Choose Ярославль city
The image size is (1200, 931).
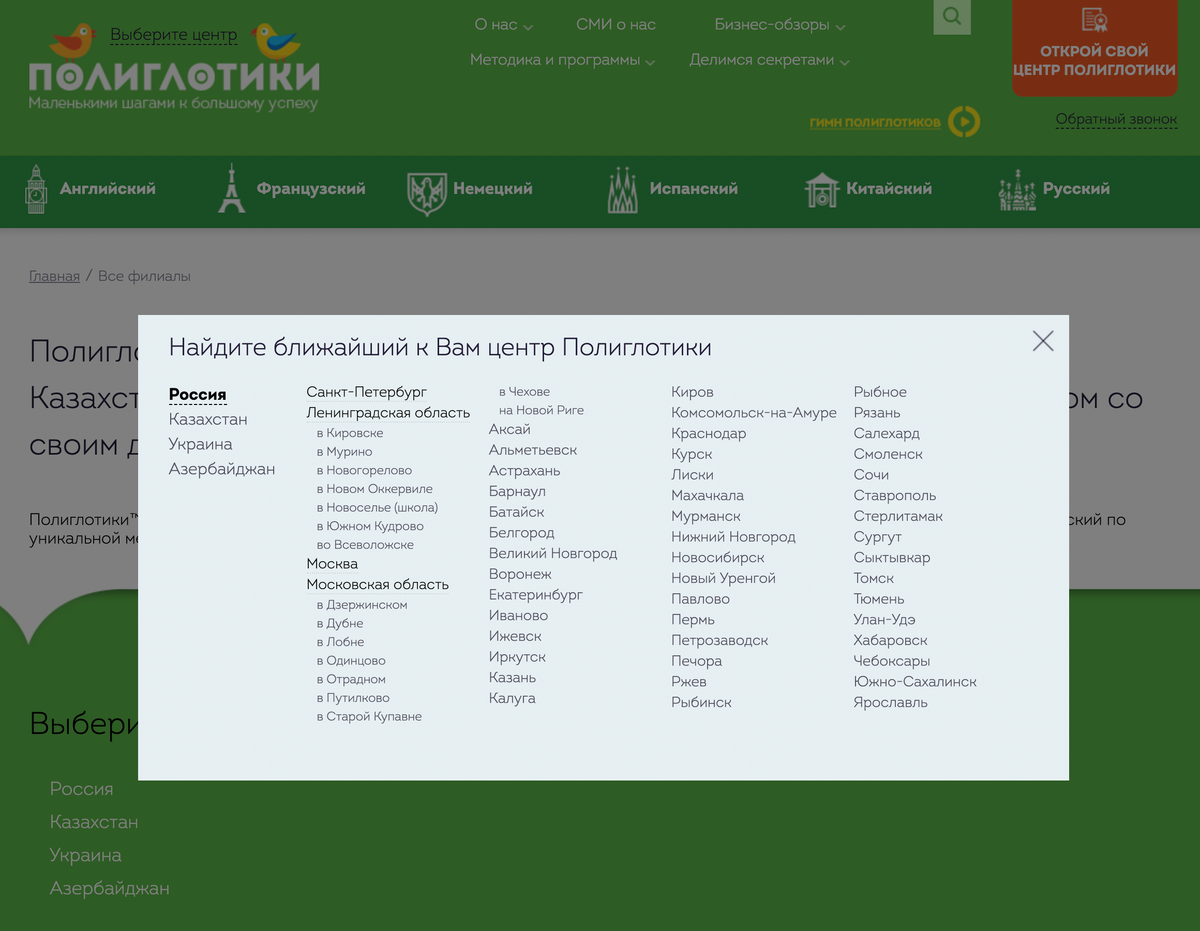[891, 703]
